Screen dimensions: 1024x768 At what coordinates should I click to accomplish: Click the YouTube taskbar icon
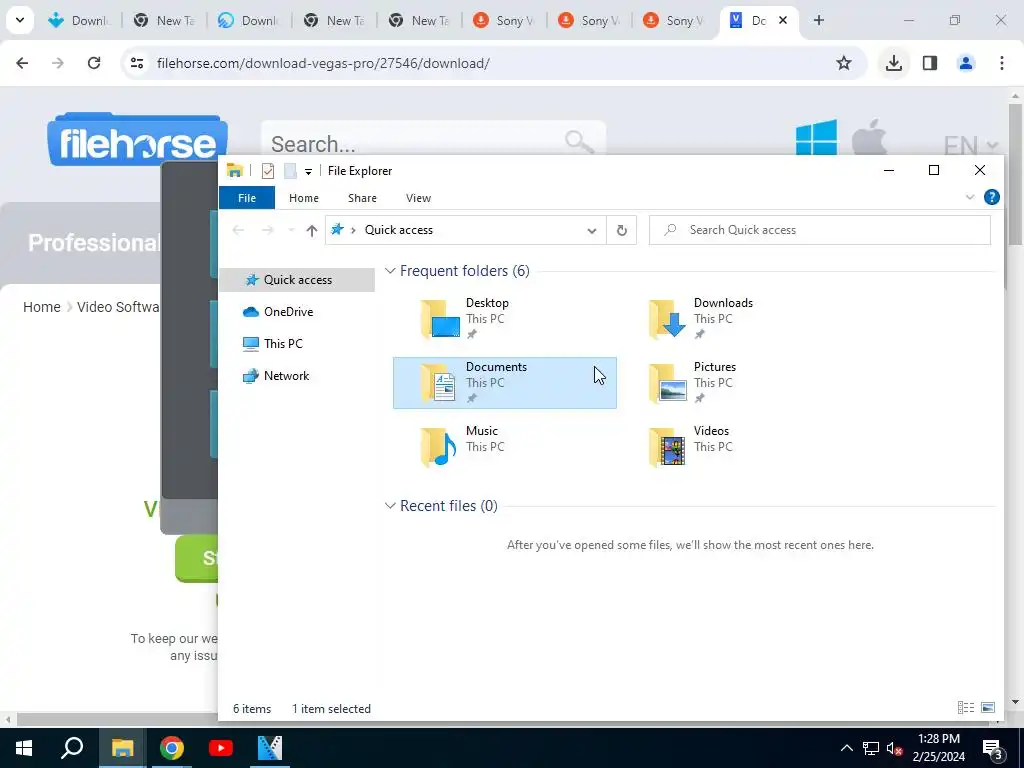click(221, 748)
